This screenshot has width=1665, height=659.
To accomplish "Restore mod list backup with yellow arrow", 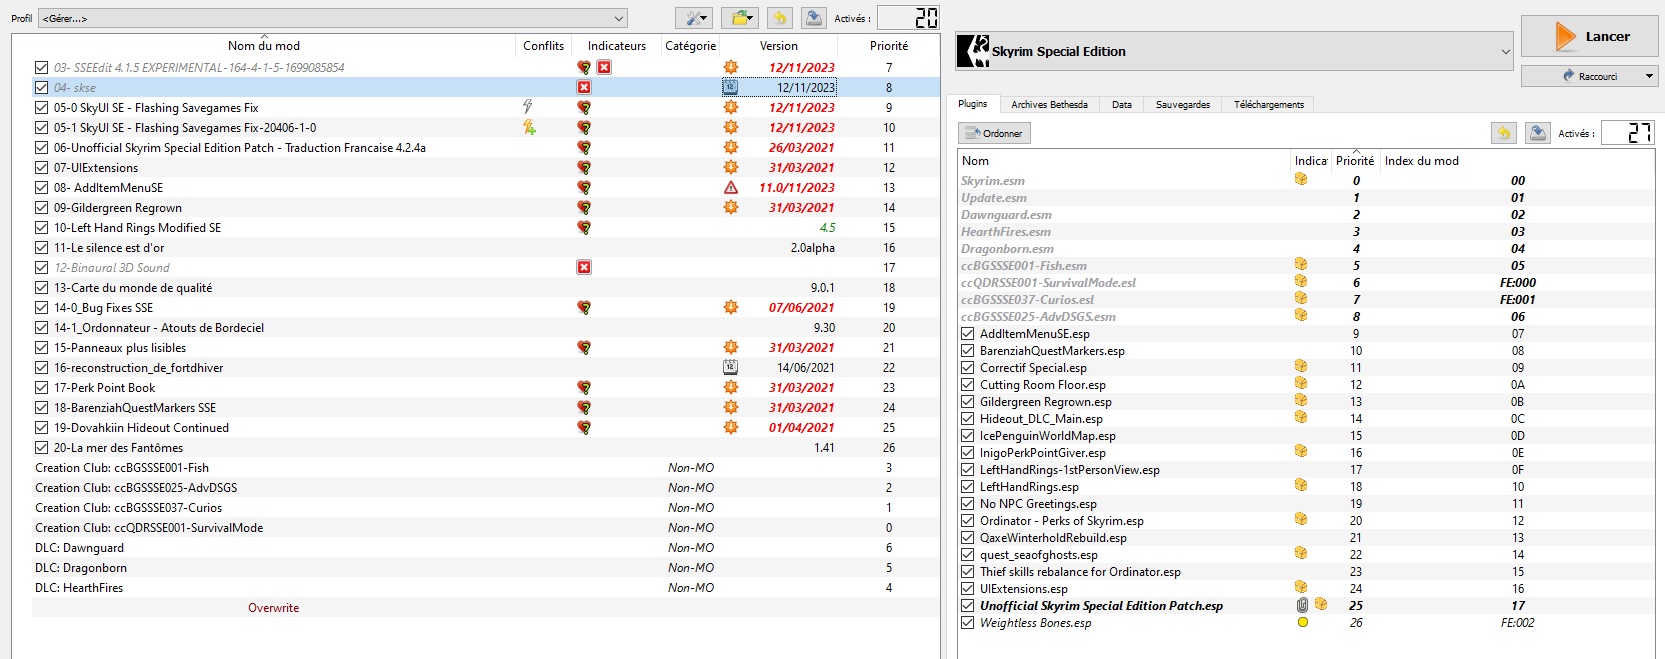I will 780,18.
